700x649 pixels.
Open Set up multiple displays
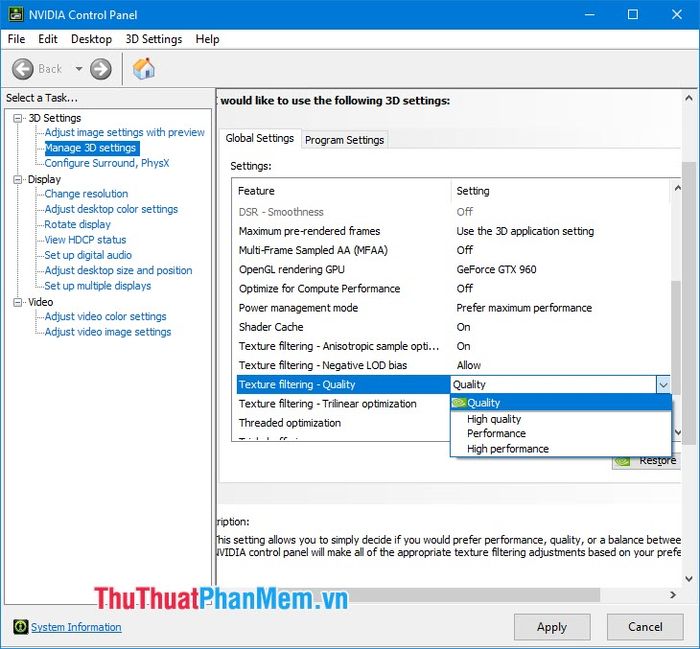(98, 286)
